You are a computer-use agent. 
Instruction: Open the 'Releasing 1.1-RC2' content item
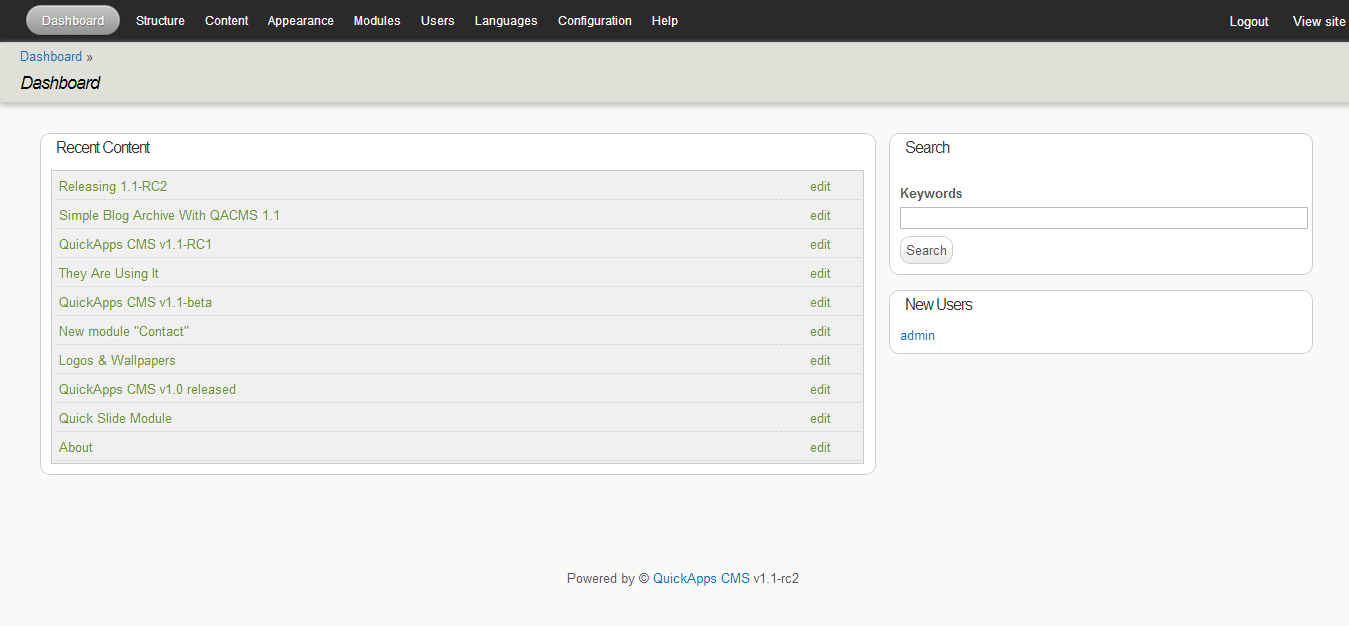[x=112, y=186]
